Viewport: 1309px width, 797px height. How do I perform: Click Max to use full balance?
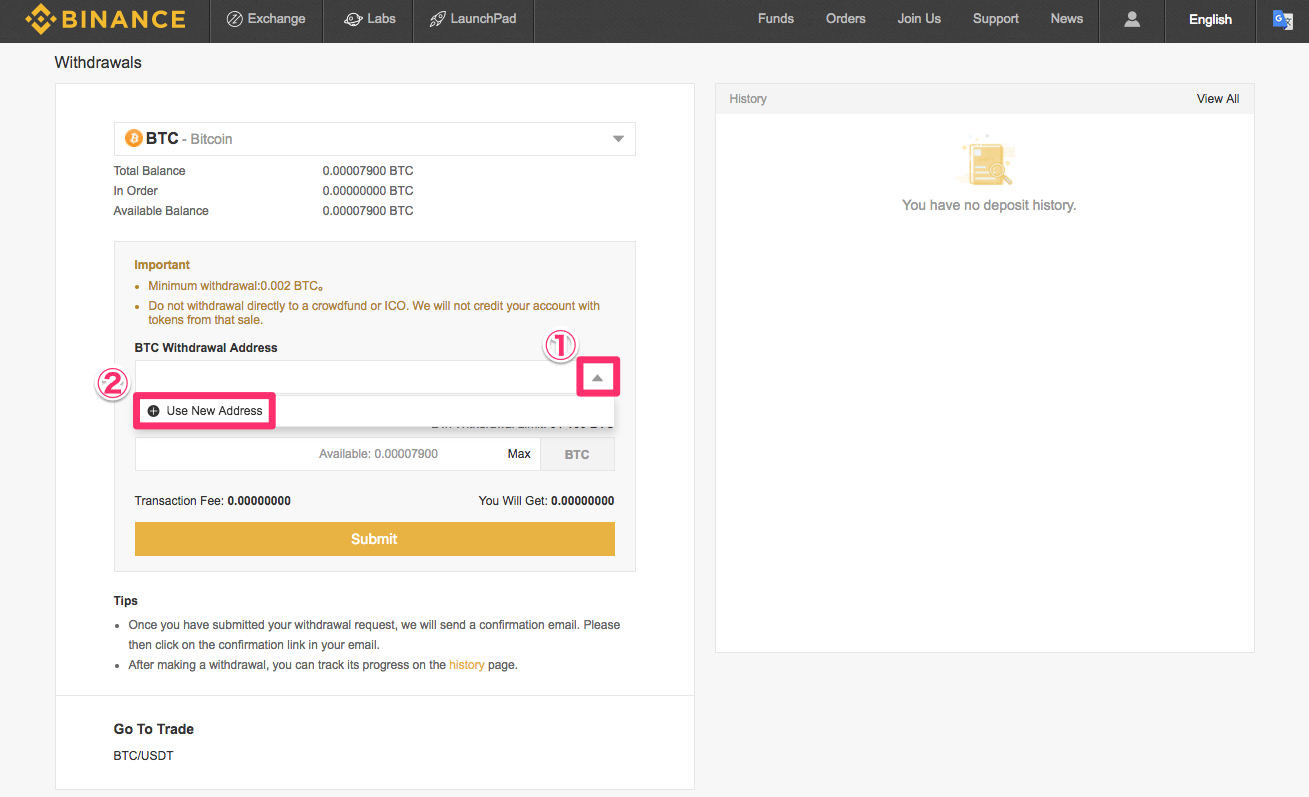(519, 454)
